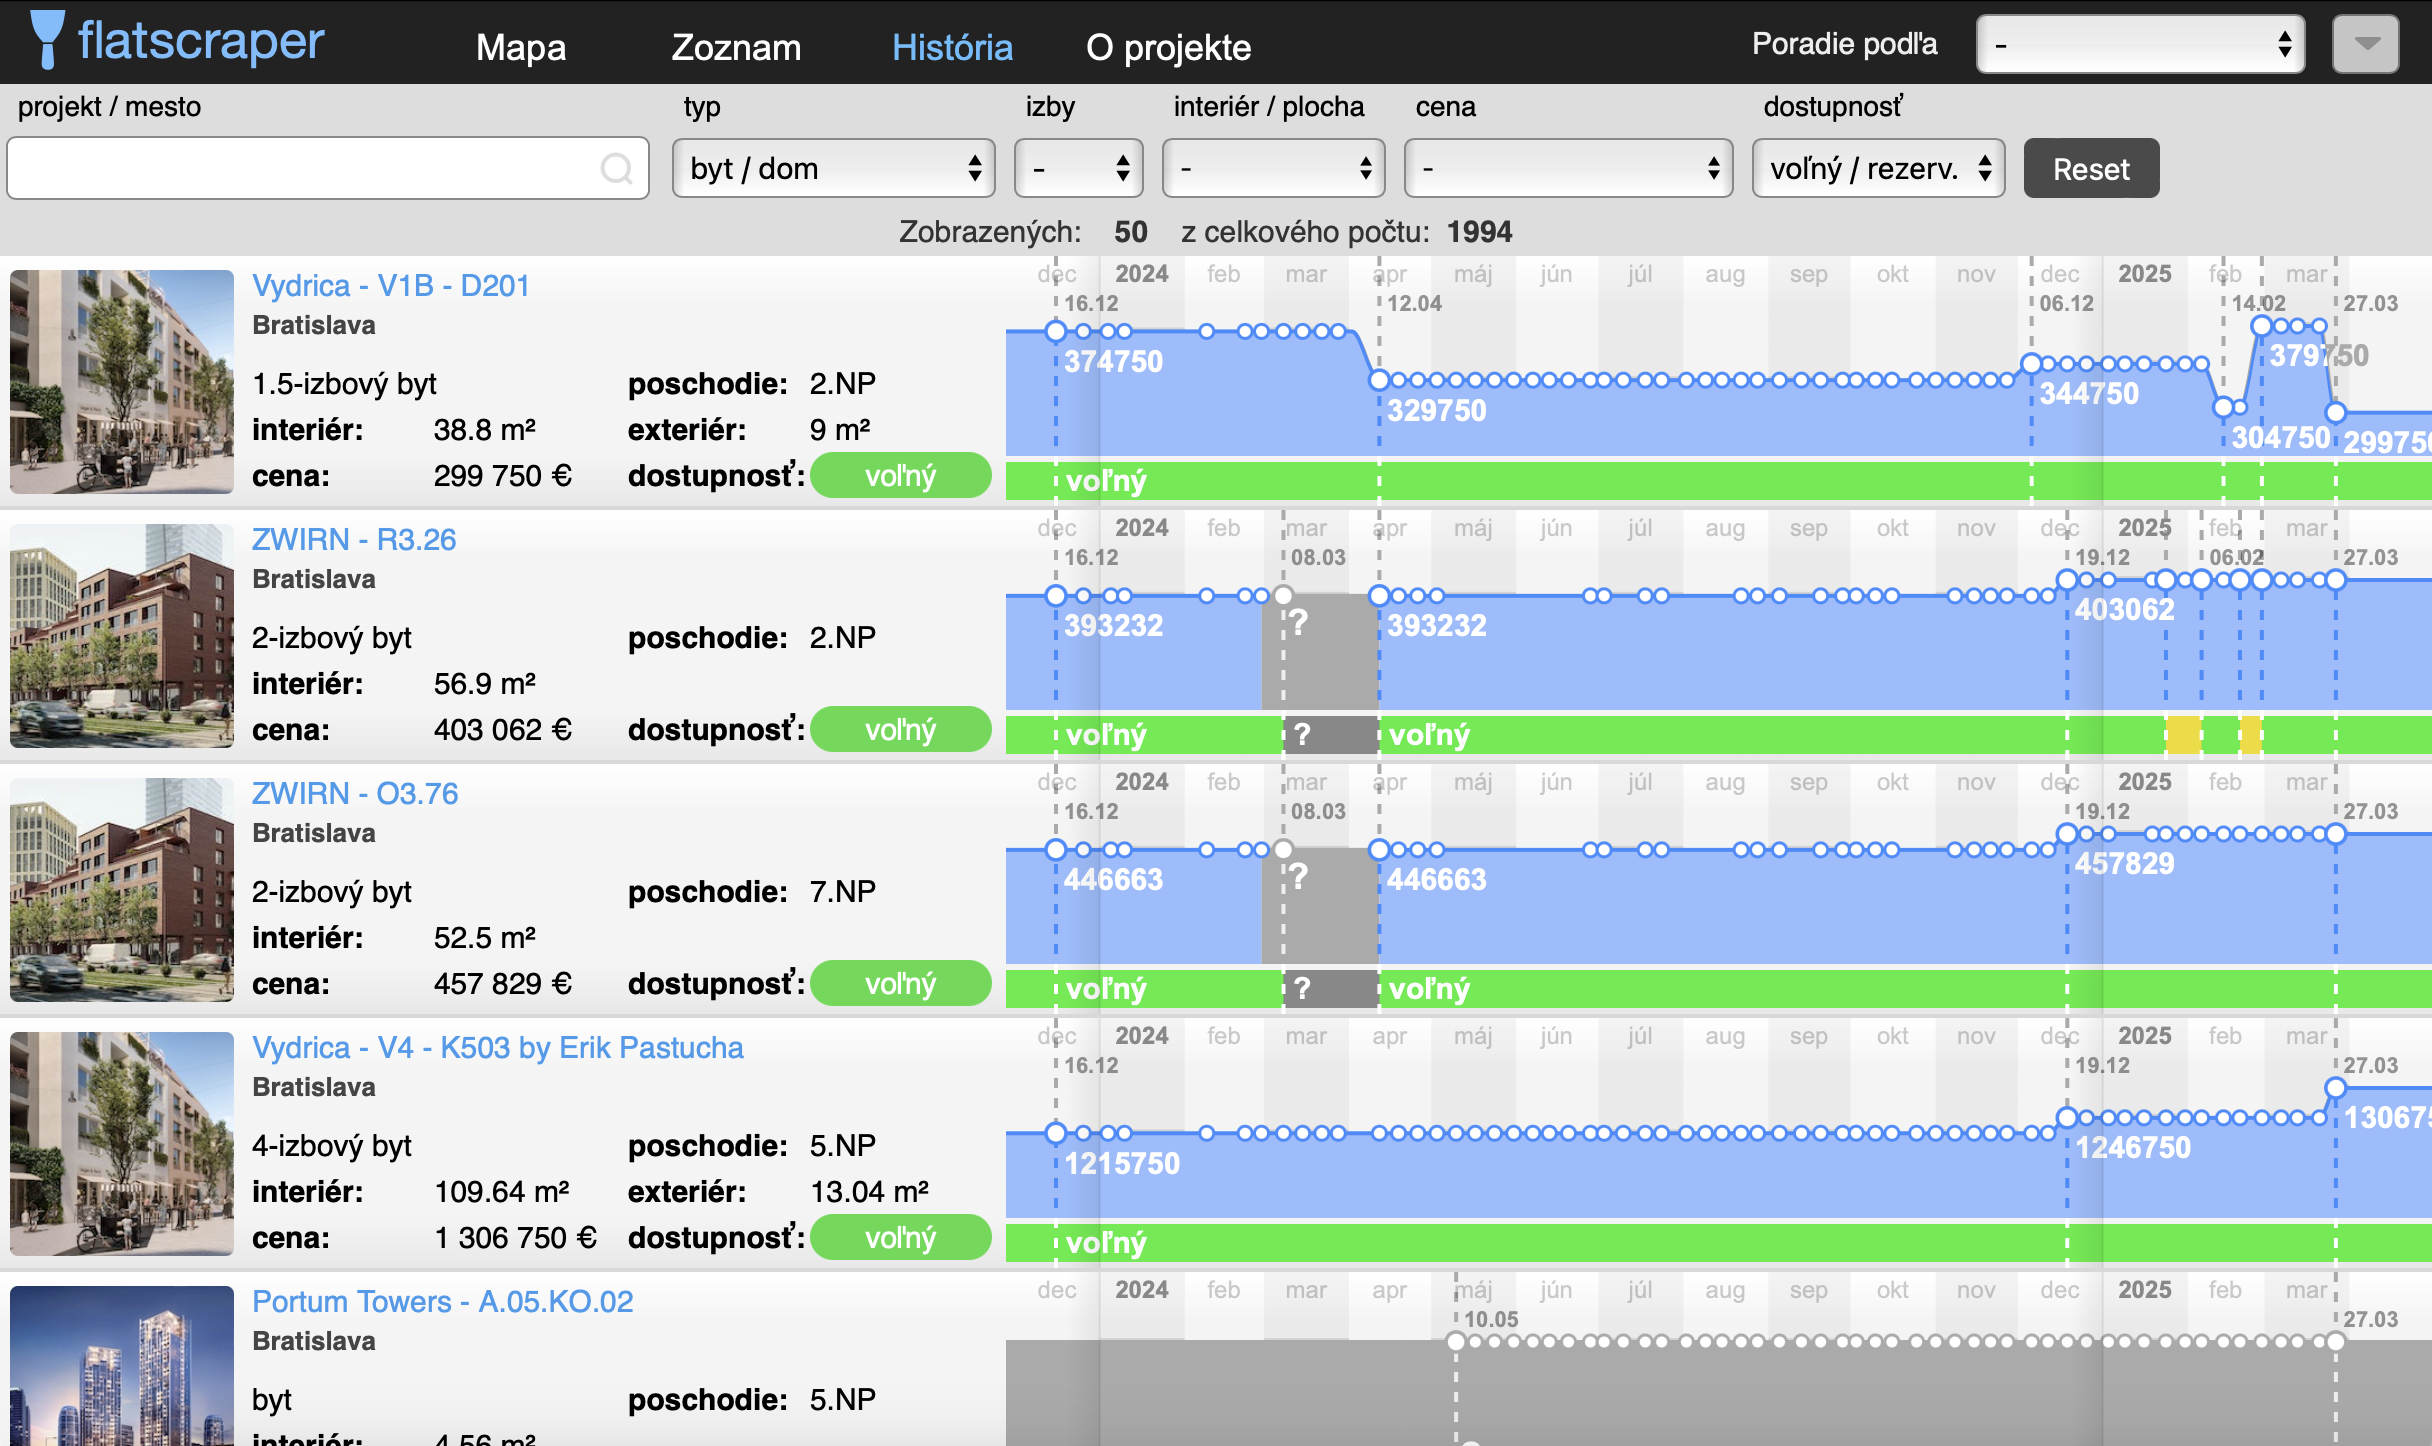This screenshot has height=1446, width=2432.
Task: Open the byt / dom type dropdown
Action: pos(833,169)
